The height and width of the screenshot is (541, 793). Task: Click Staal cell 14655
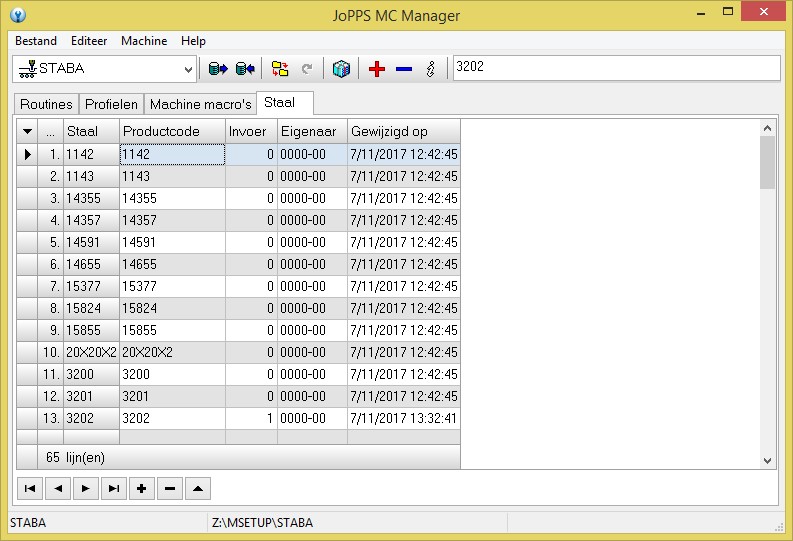click(x=91, y=264)
